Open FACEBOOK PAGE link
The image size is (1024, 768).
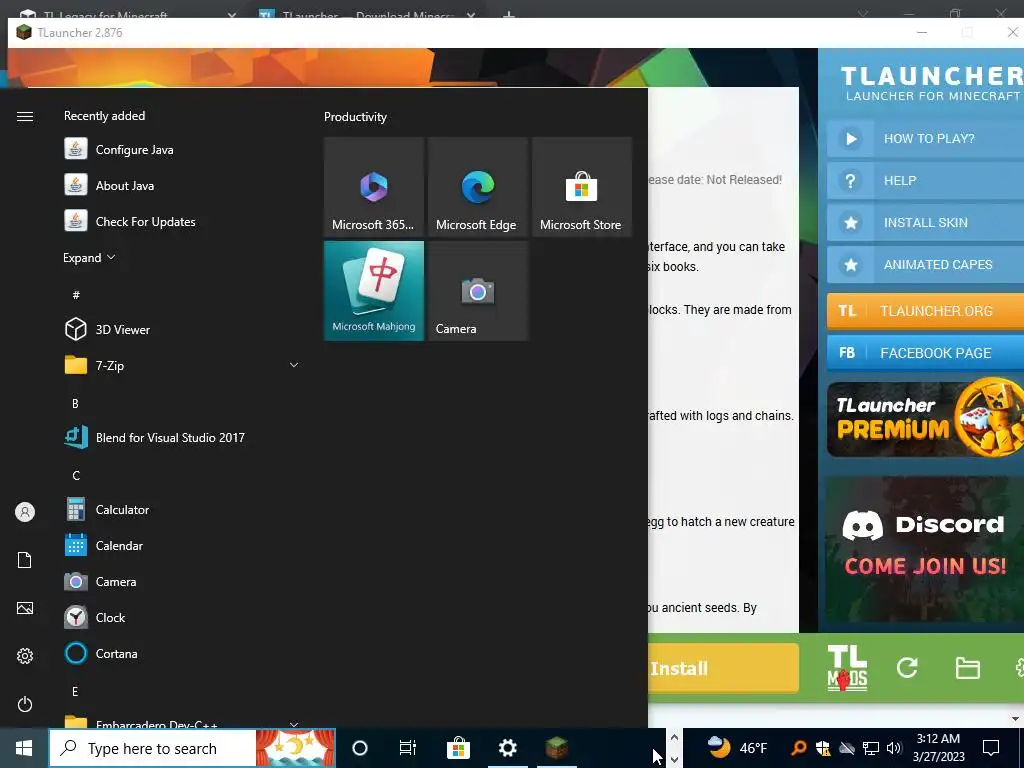click(925, 353)
